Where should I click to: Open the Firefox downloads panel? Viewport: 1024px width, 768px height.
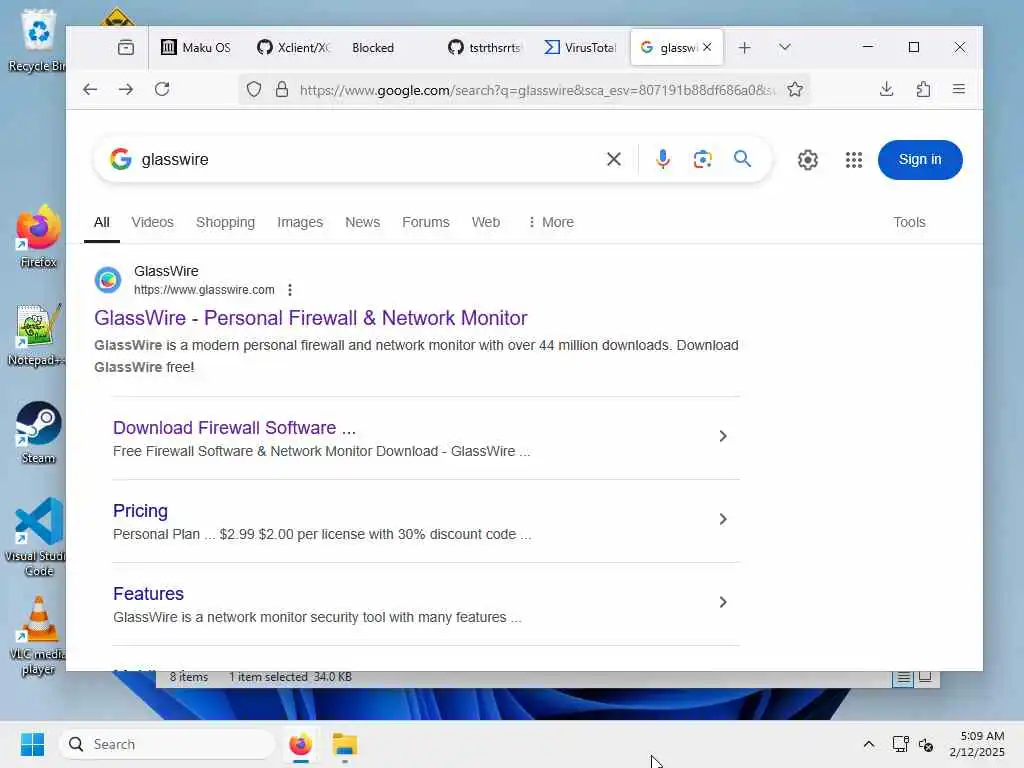point(886,89)
